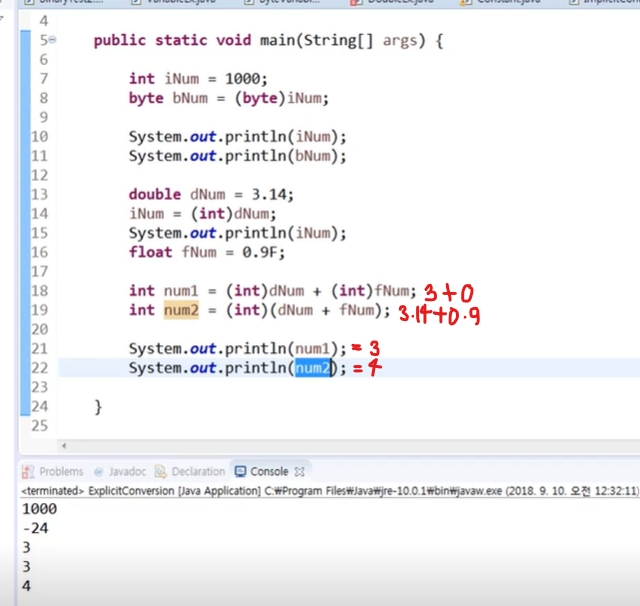Collapse the main method fold marker

(x=53, y=40)
